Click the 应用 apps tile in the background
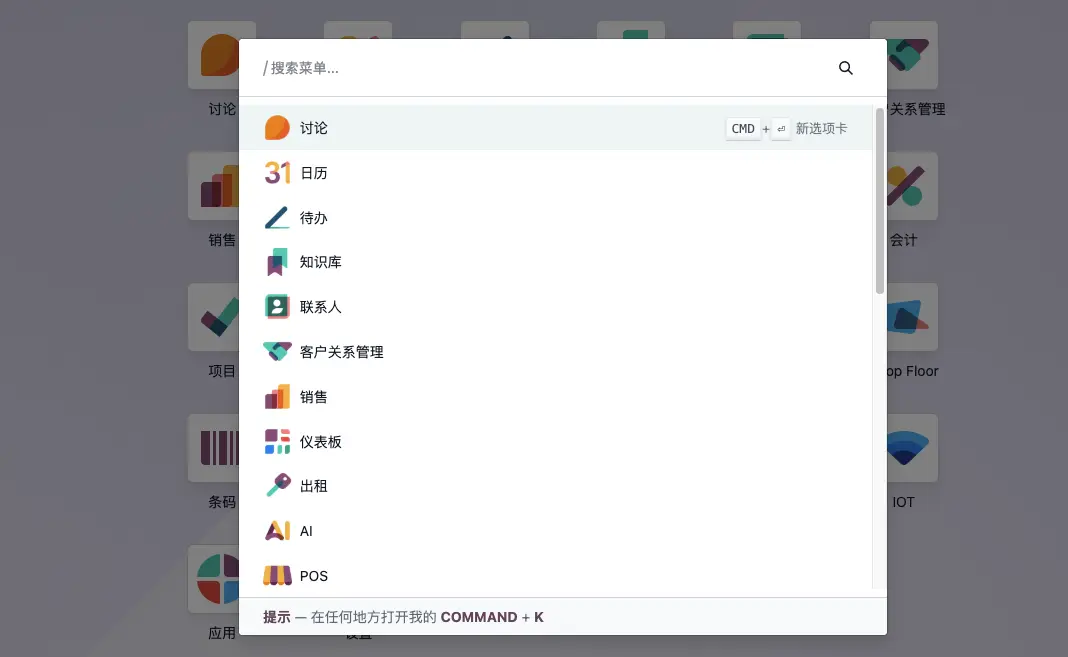Viewport: 1068px width, 657px height. pyautogui.click(x=215, y=579)
